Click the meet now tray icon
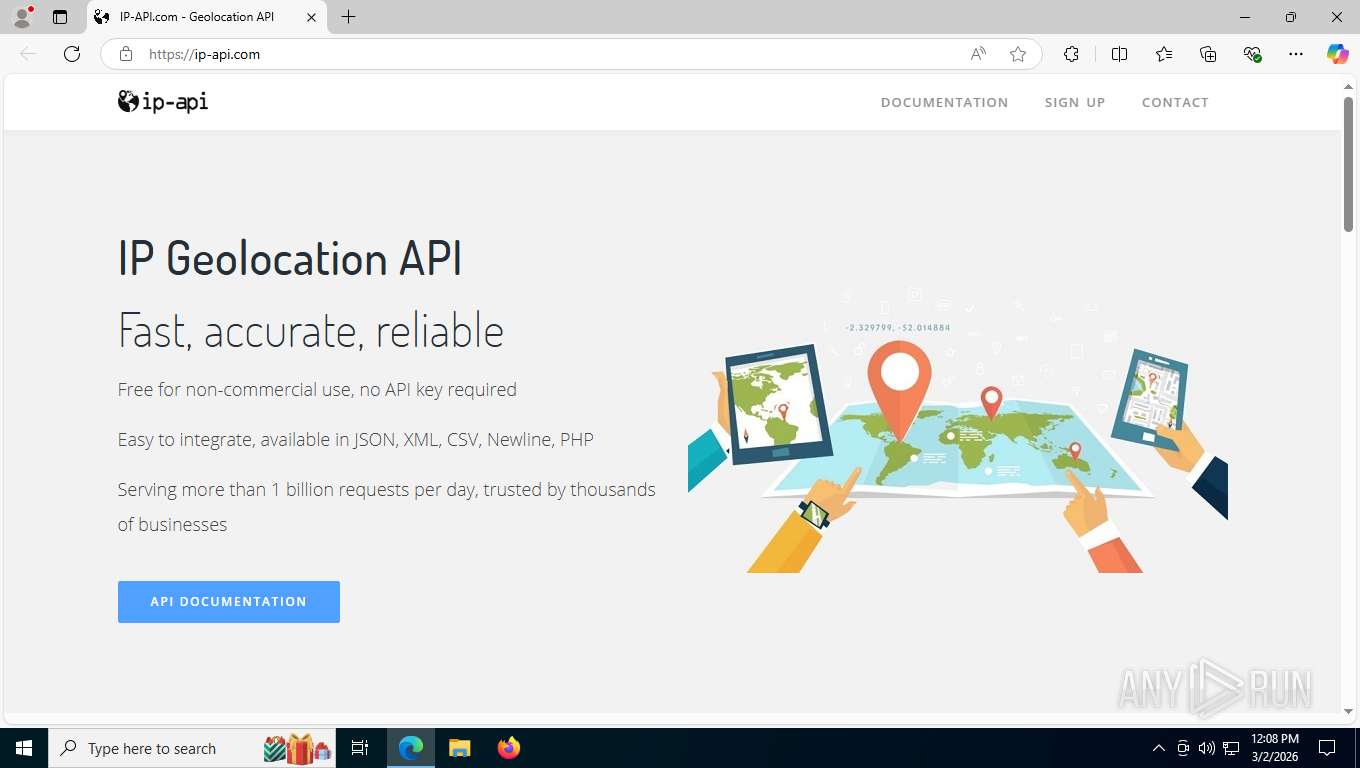Screen dimensions: 1360x768 click(x=1183, y=748)
